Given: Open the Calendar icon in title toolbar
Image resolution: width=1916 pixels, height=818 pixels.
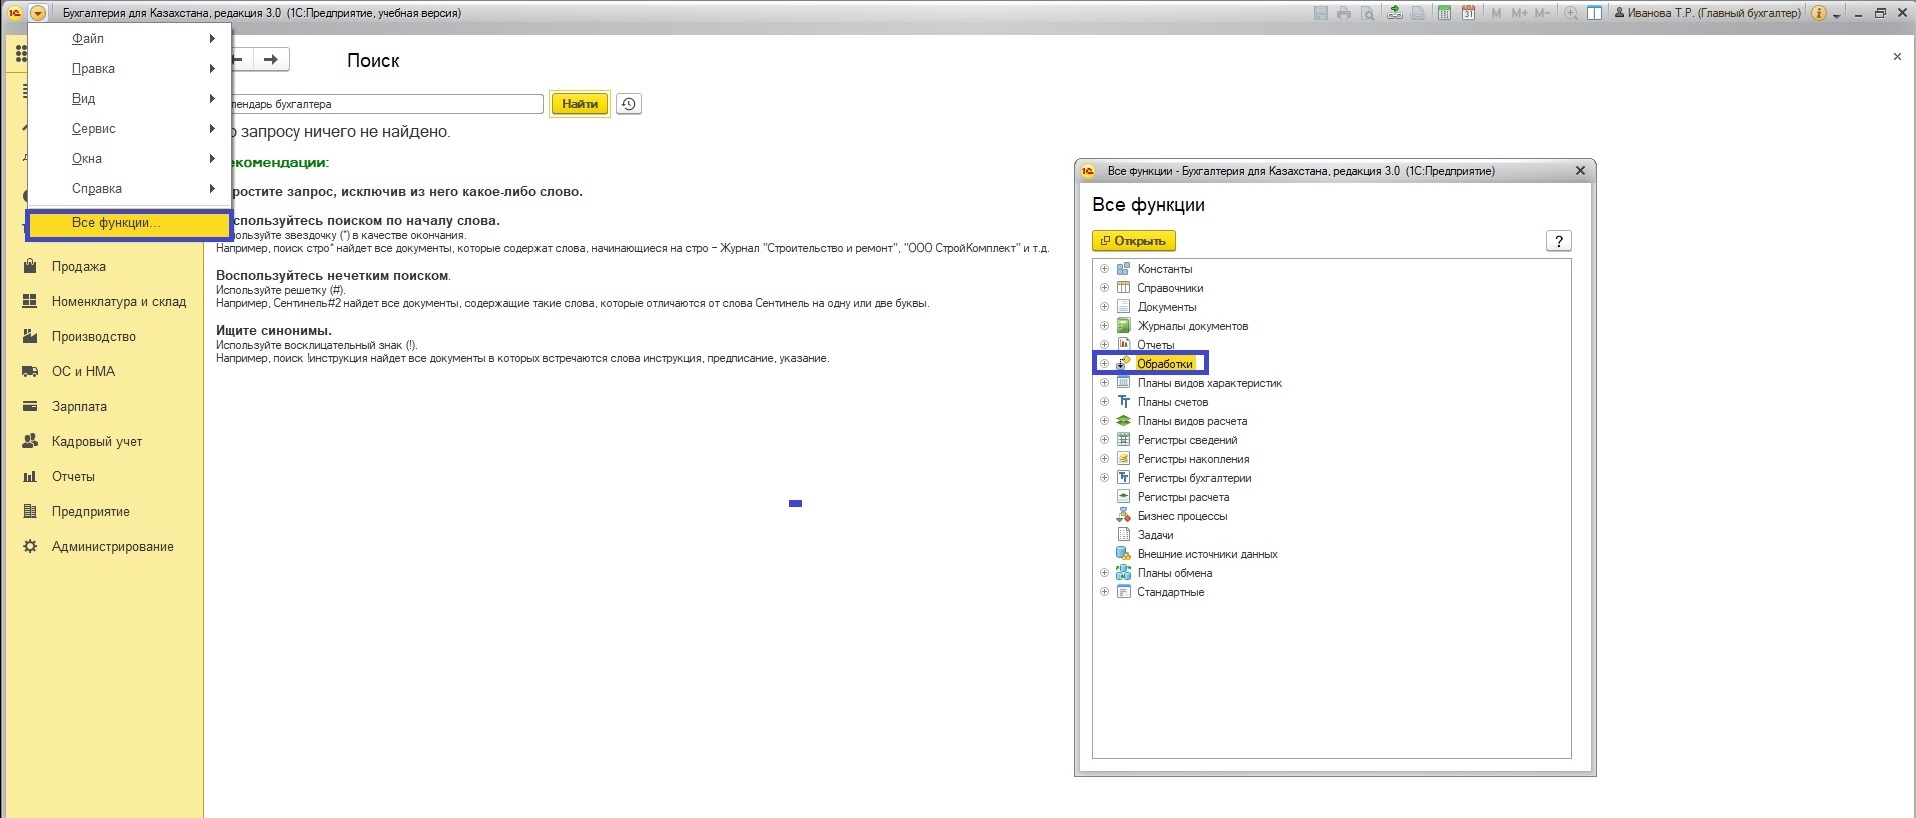Looking at the screenshot, I should [1468, 13].
